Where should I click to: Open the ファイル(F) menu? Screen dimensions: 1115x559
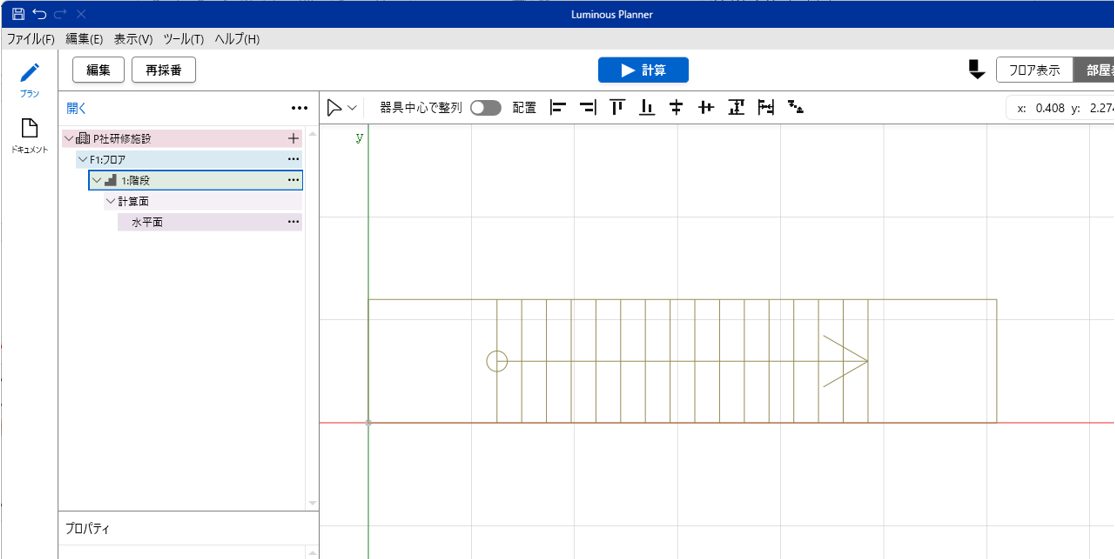coord(31,39)
